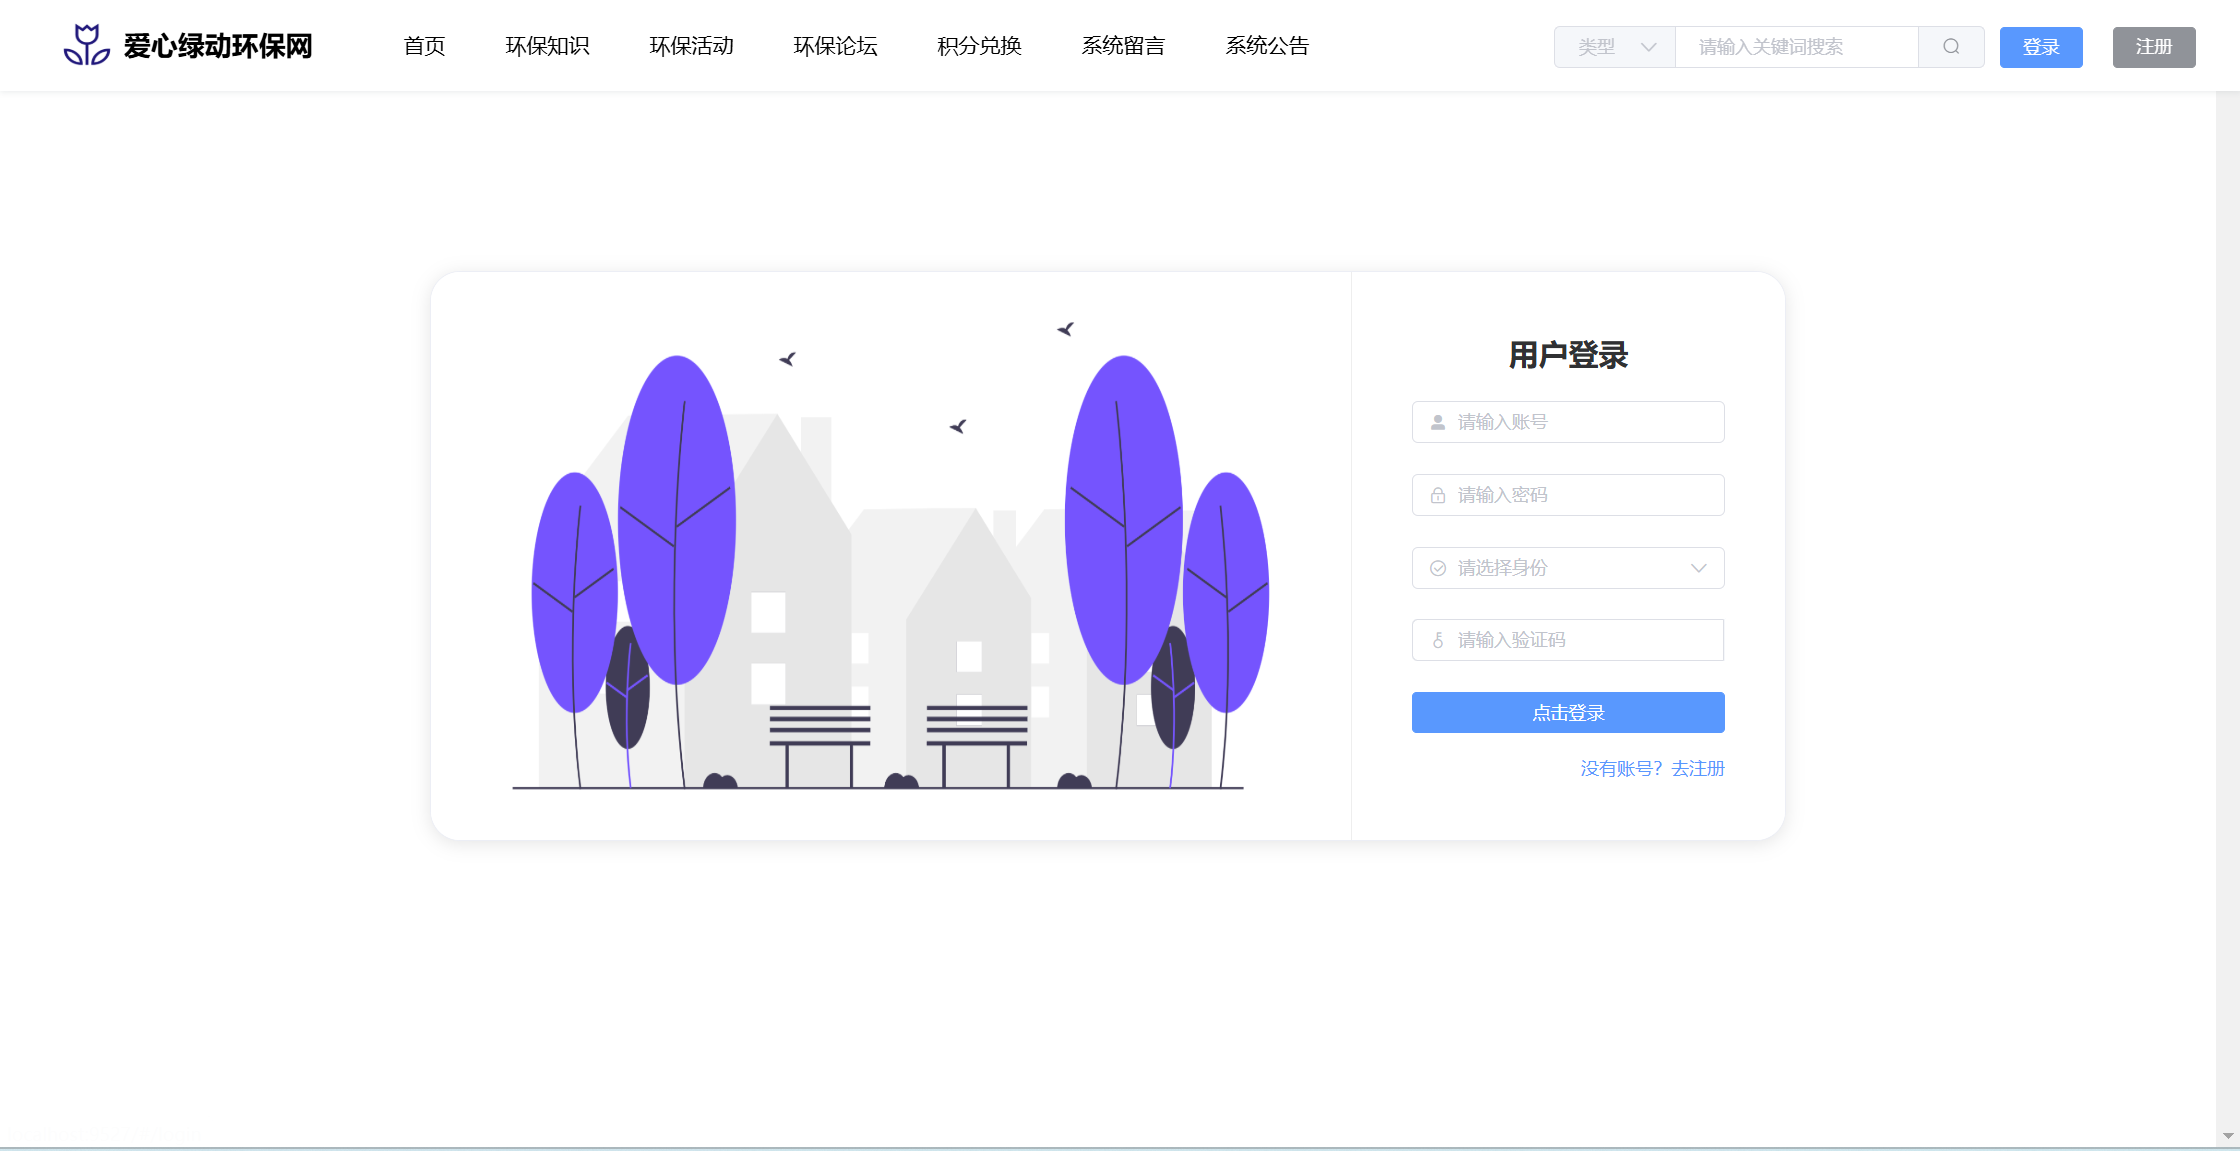The width and height of the screenshot is (2240, 1151).
Task: Focus the keyword search input field
Action: coord(1796,47)
